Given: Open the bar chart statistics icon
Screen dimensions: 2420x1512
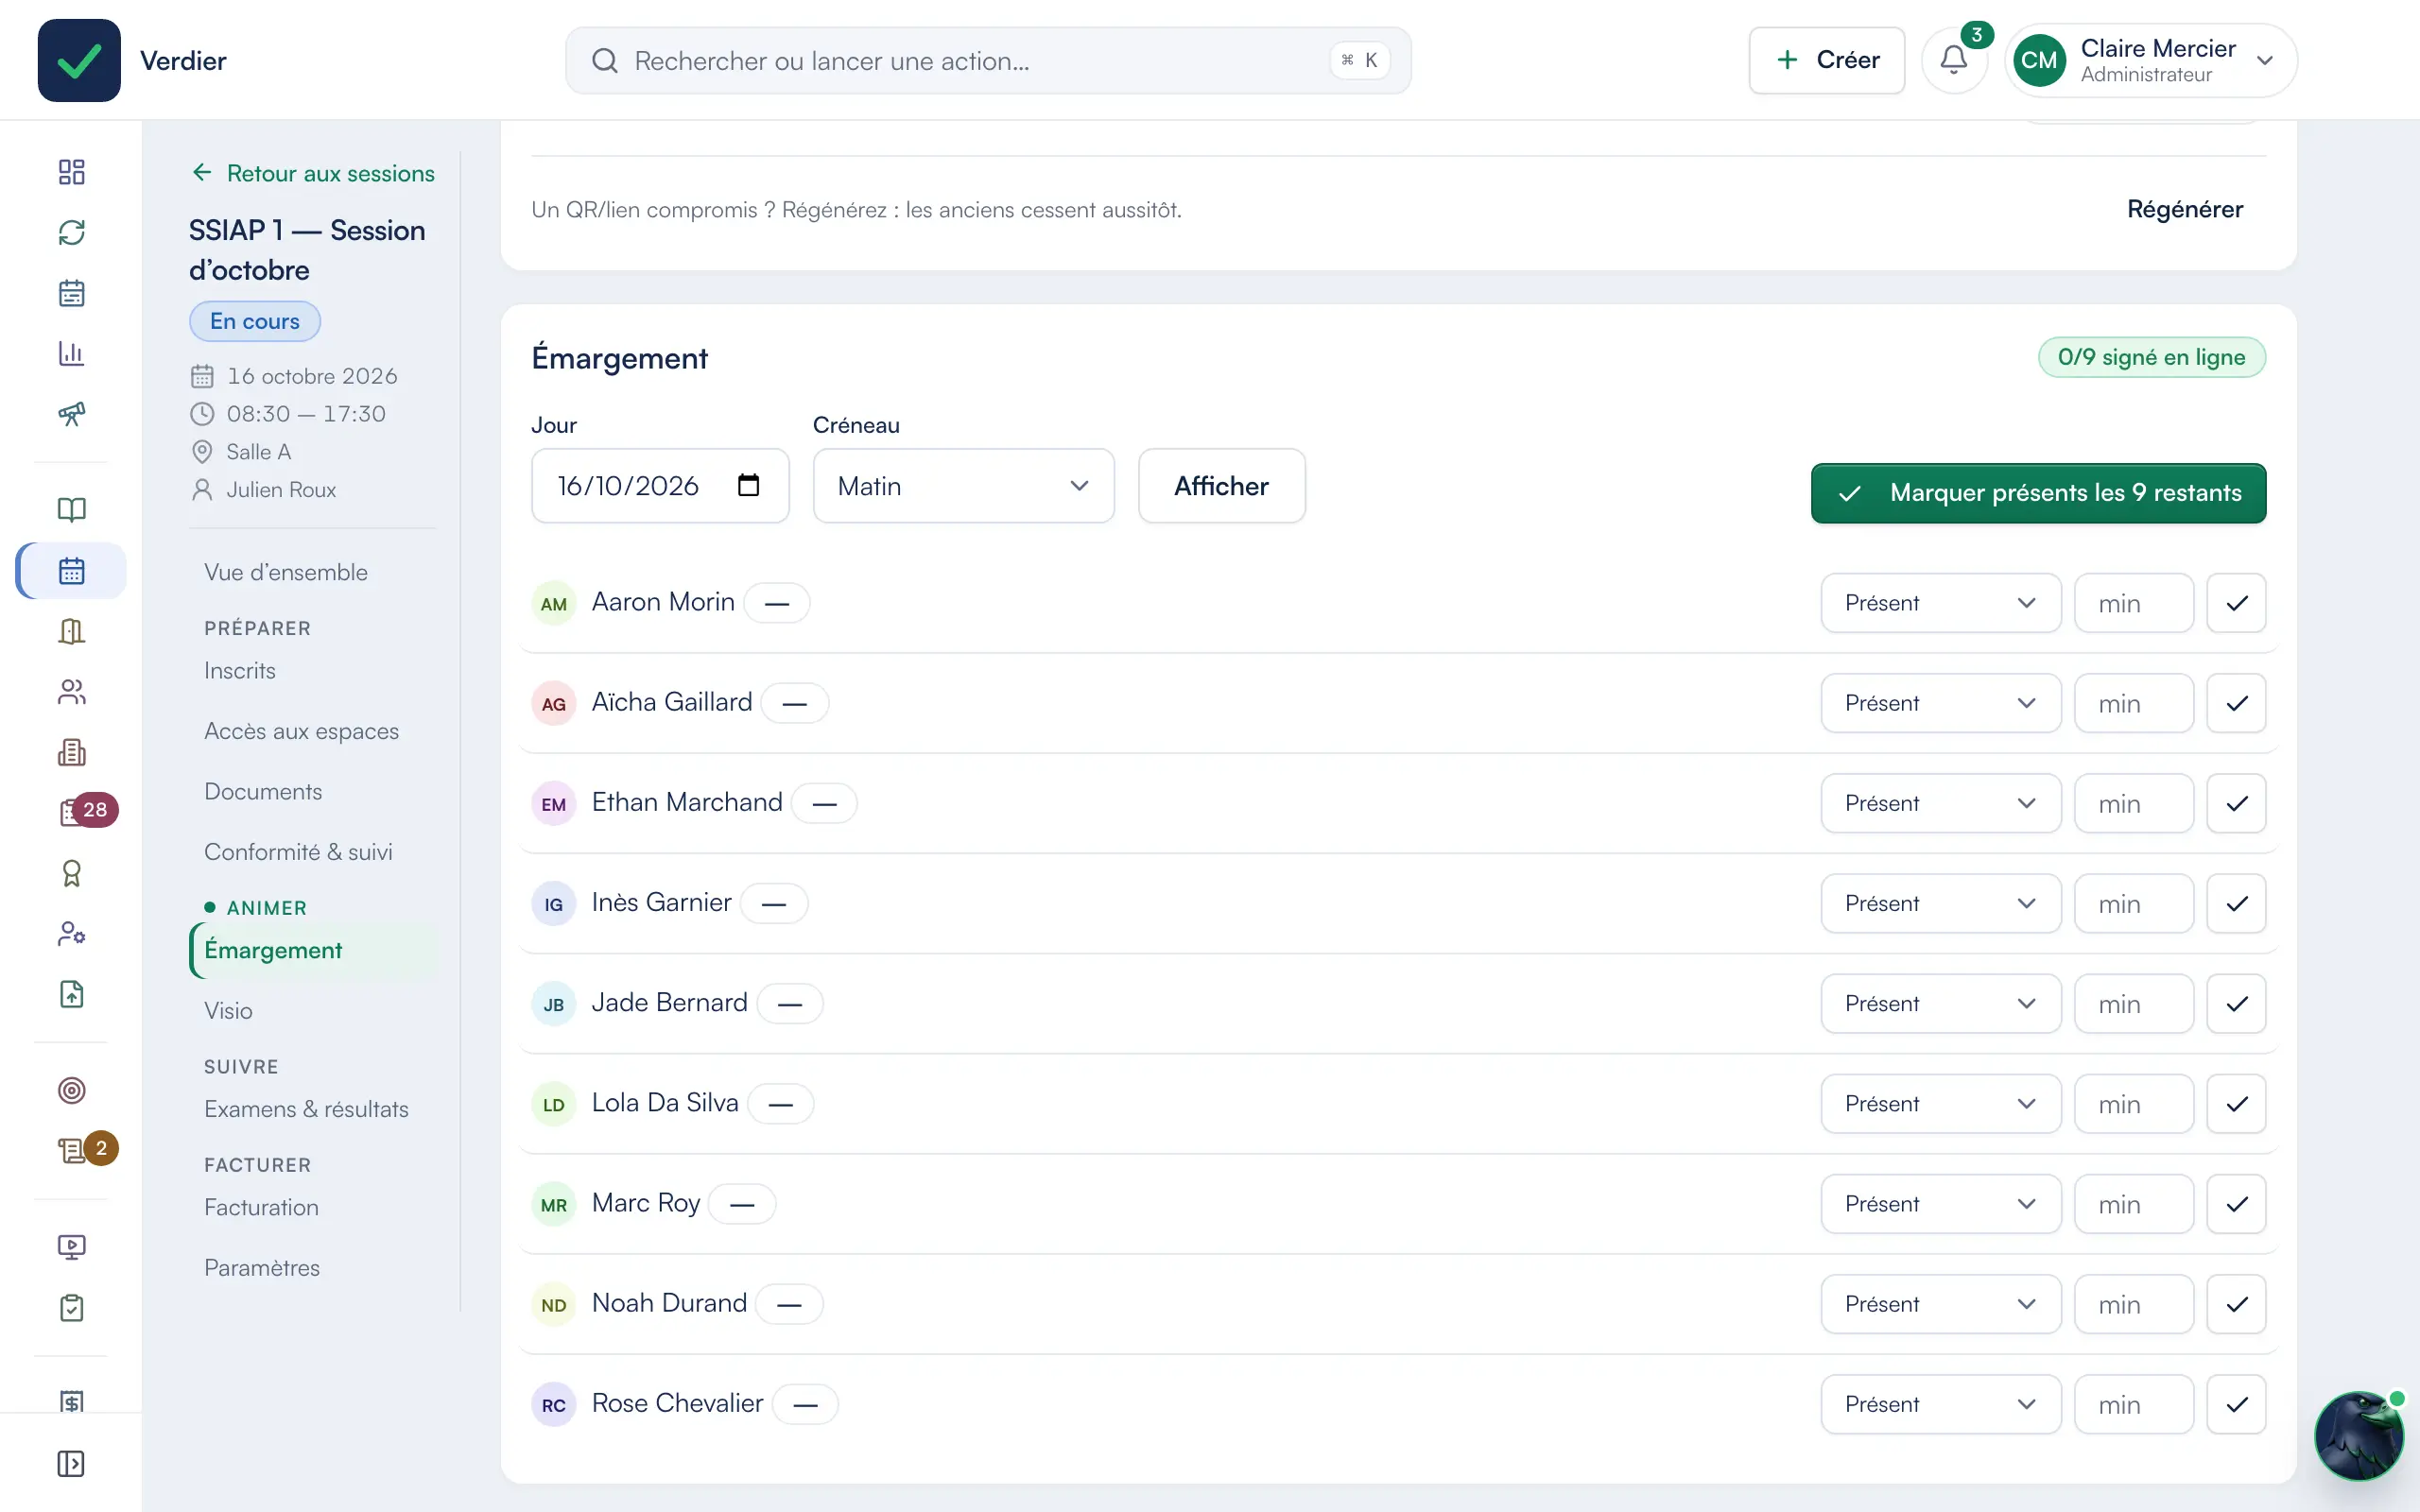Looking at the screenshot, I should (x=71, y=353).
